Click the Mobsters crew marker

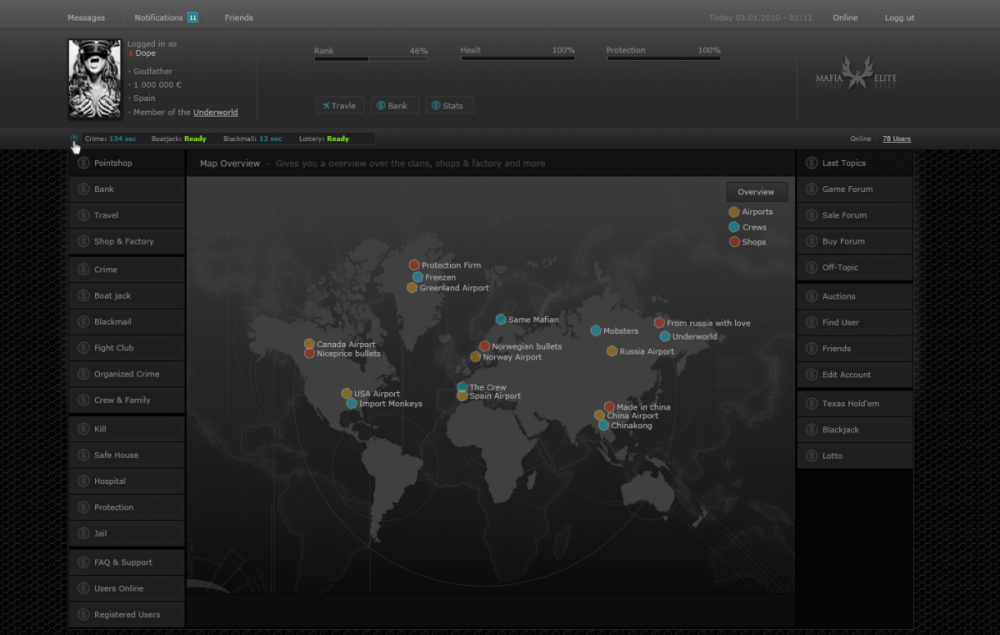596,331
